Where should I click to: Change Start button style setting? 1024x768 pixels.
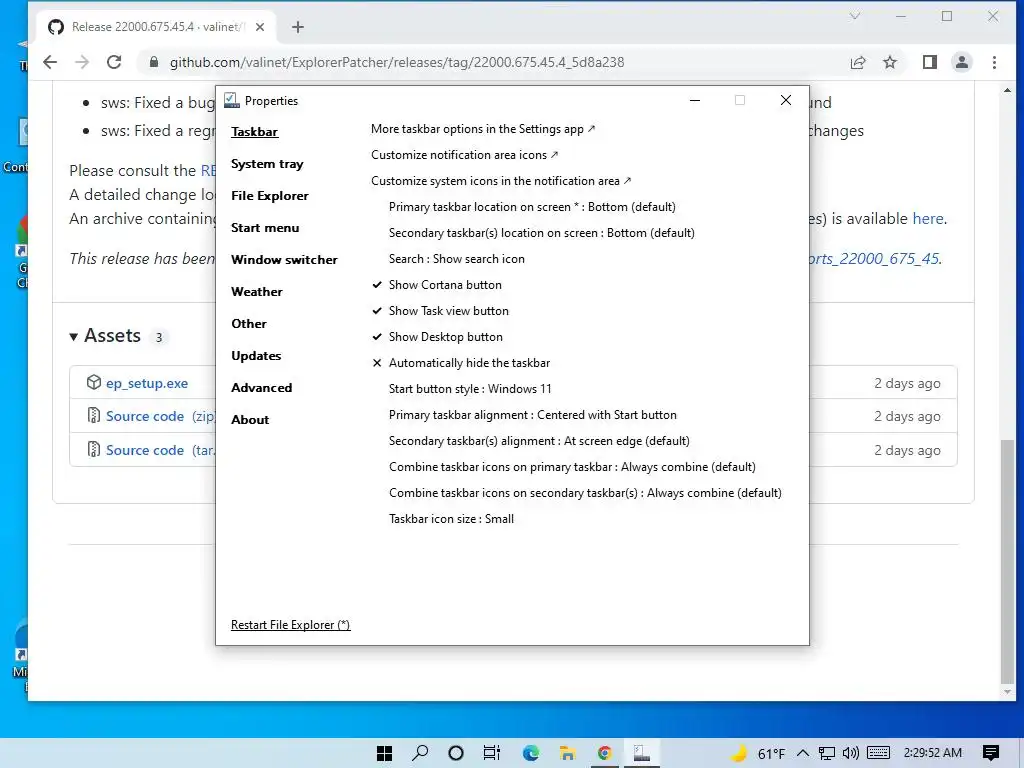click(470, 389)
